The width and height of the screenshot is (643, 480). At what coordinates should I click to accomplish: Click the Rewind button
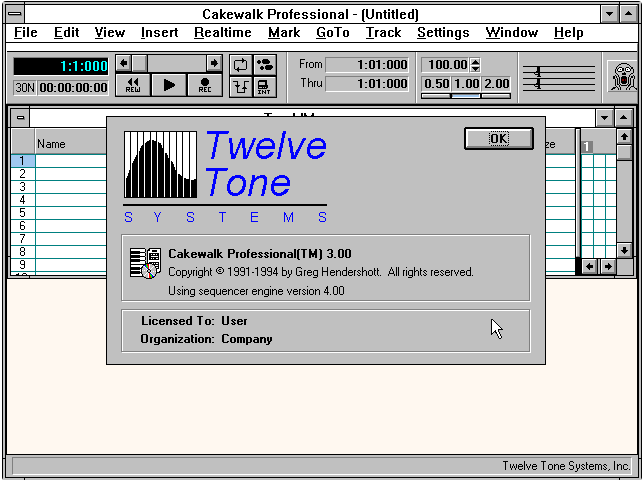click(x=133, y=85)
